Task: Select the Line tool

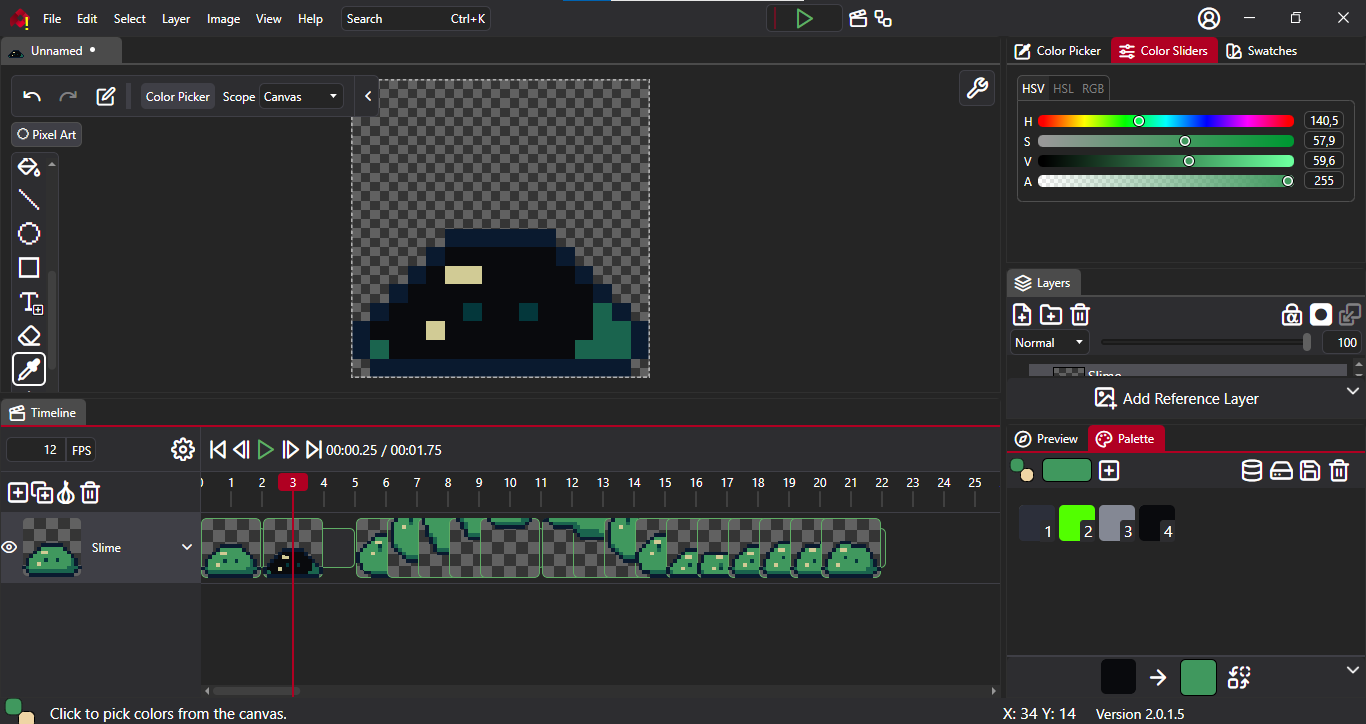Action: tap(29, 200)
